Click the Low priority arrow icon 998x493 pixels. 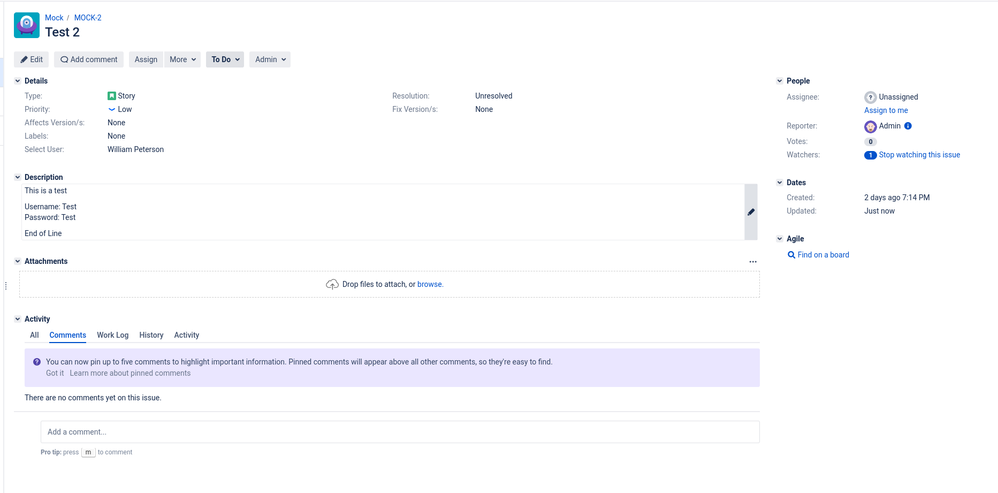click(x=111, y=109)
